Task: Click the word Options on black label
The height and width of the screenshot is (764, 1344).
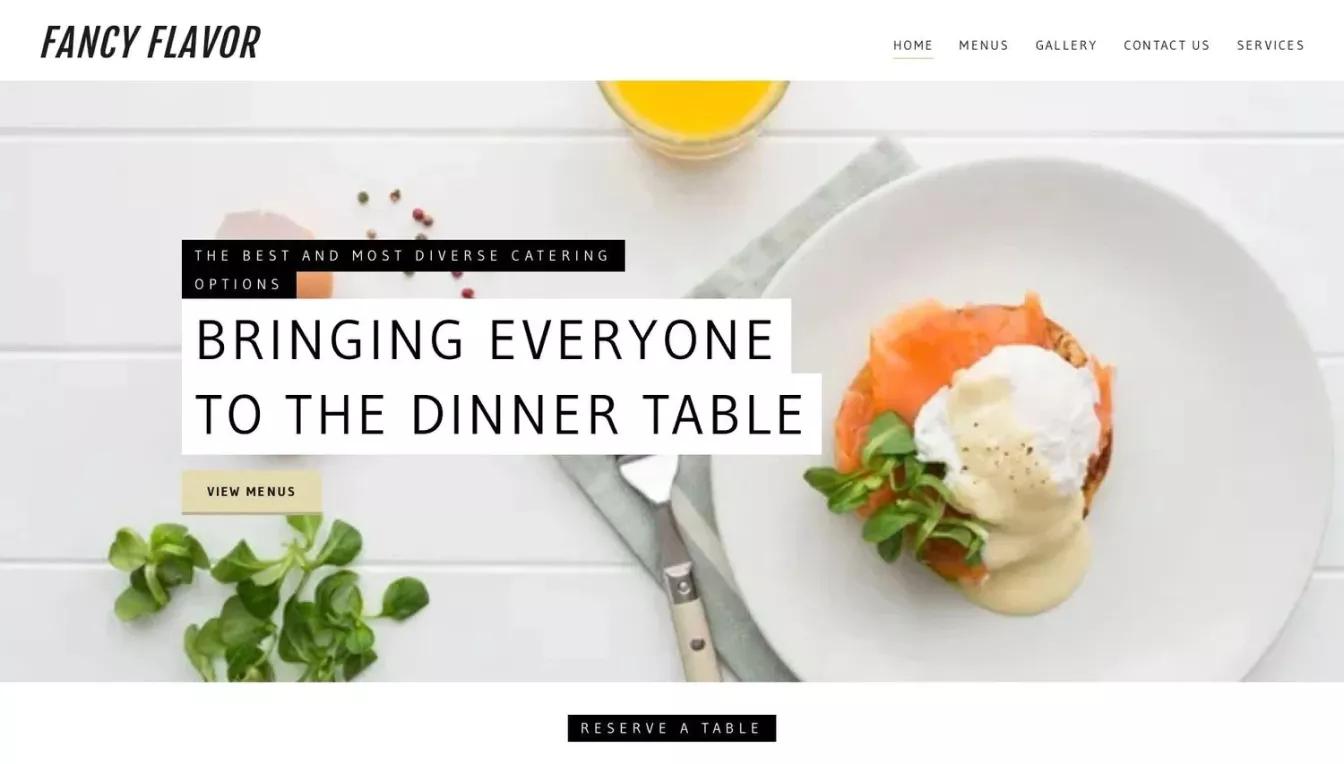Action: [x=238, y=284]
